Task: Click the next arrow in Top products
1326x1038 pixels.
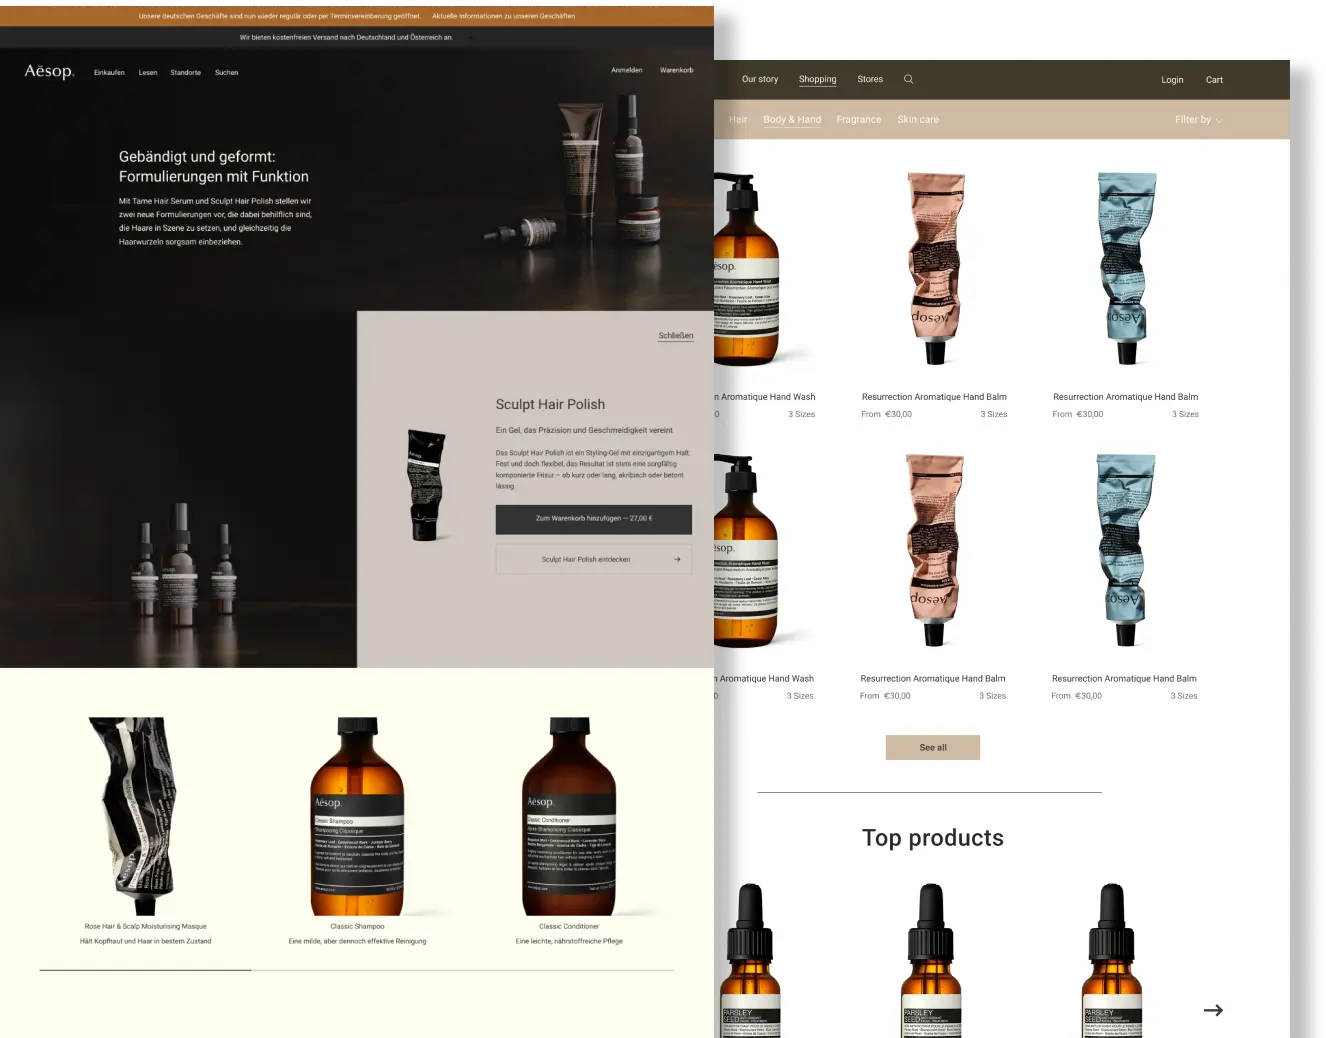Action: tap(1213, 1010)
